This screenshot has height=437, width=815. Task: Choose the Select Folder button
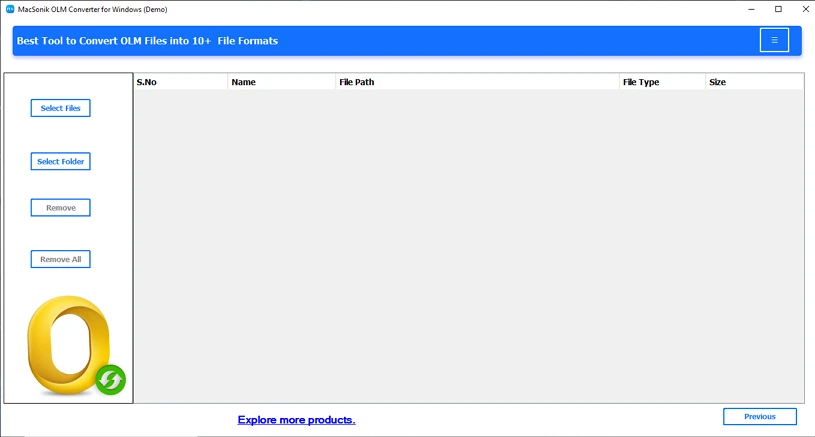coord(61,161)
